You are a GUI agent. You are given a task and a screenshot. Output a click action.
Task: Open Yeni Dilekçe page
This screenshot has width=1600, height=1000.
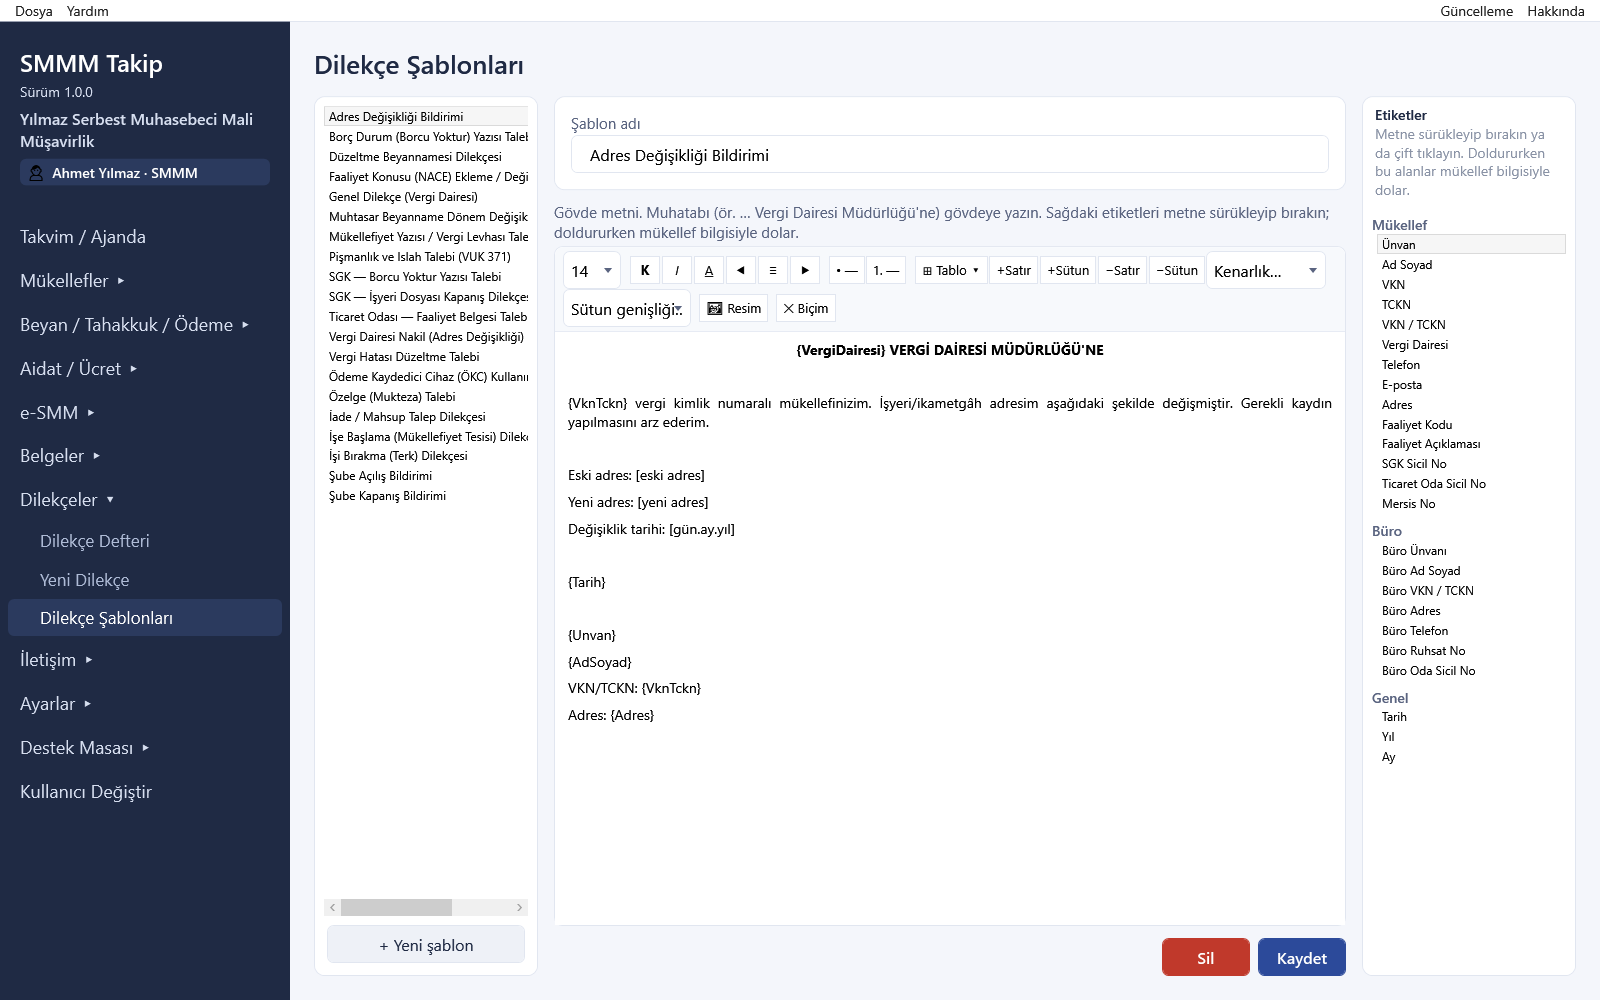tap(85, 580)
